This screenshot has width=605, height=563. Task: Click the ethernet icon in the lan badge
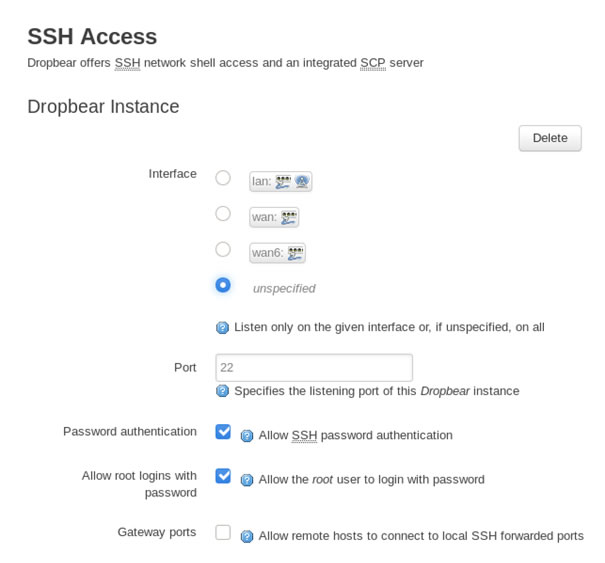point(283,182)
